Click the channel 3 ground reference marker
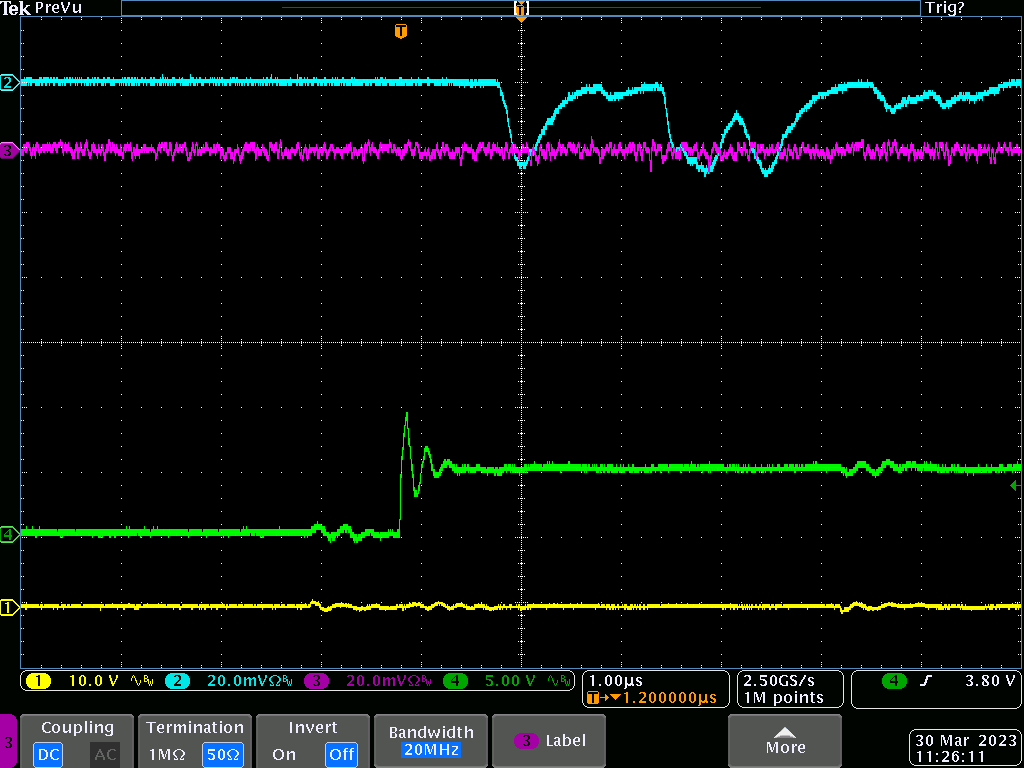The width and height of the screenshot is (1024, 768). 9,150
